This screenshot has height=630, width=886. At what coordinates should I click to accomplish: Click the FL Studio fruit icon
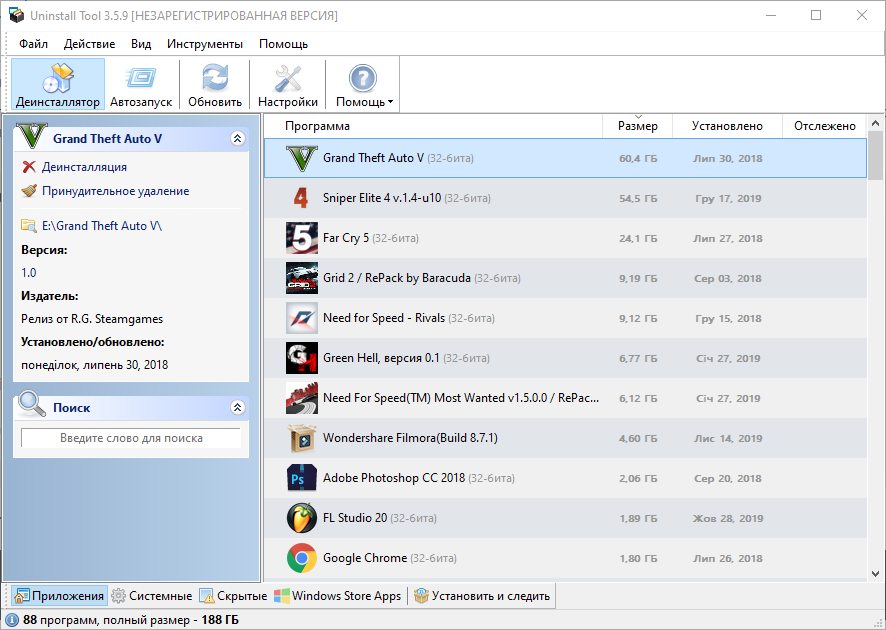coord(302,518)
